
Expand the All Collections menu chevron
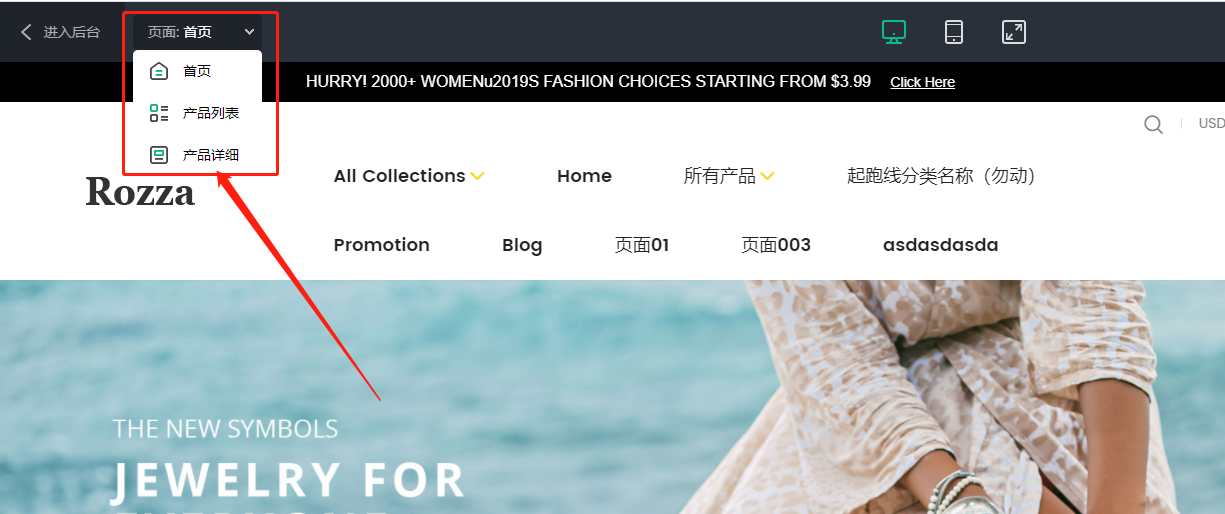coord(478,176)
